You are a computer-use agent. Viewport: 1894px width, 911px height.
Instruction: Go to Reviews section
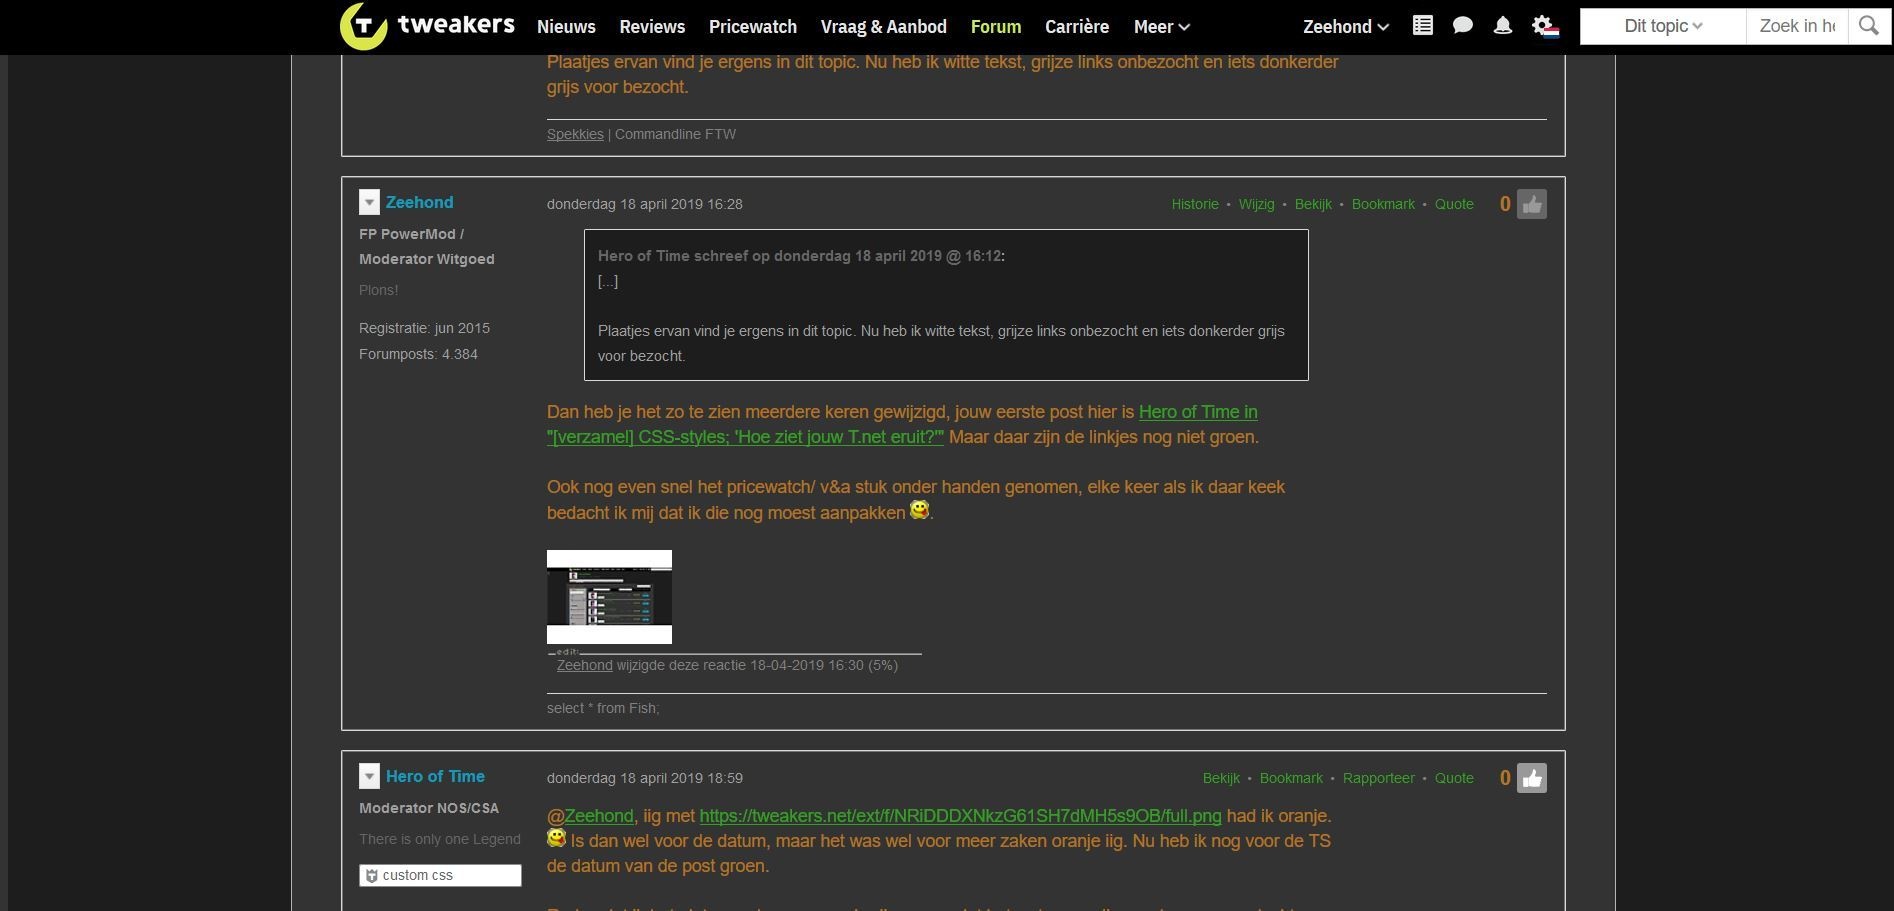[652, 27]
